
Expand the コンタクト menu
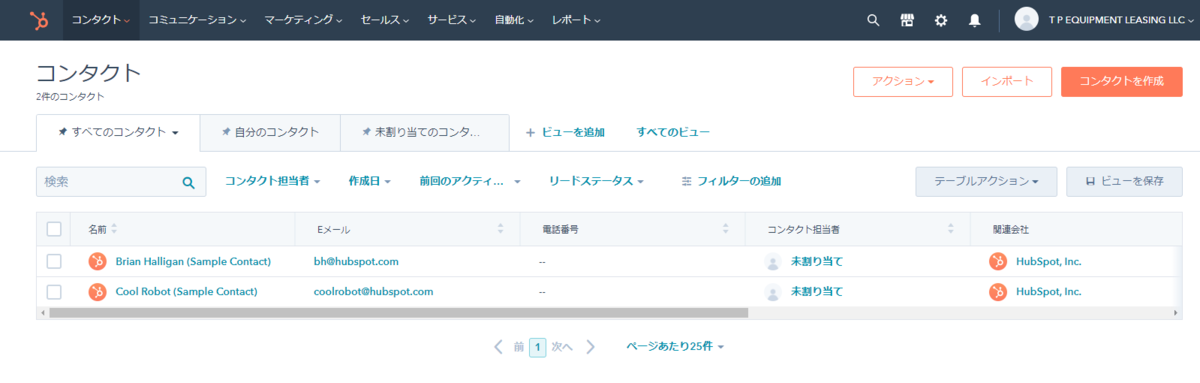[x=101, y=20]
